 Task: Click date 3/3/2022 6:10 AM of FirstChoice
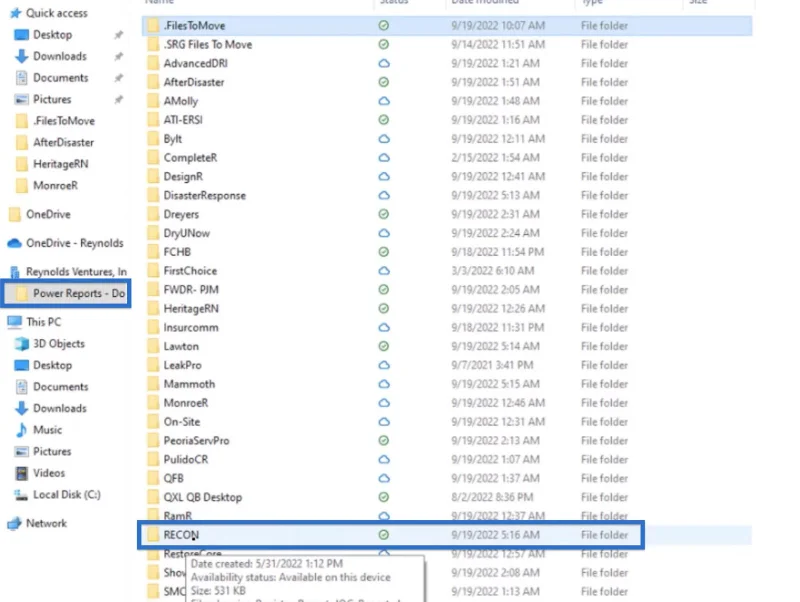pyautogui.click(x=492, y=271)
